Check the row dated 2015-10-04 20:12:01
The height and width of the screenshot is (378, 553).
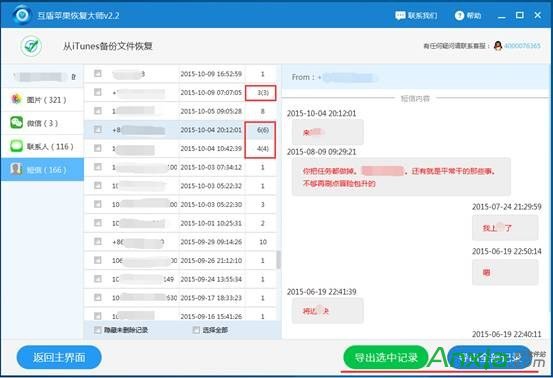tap(98, 129)
